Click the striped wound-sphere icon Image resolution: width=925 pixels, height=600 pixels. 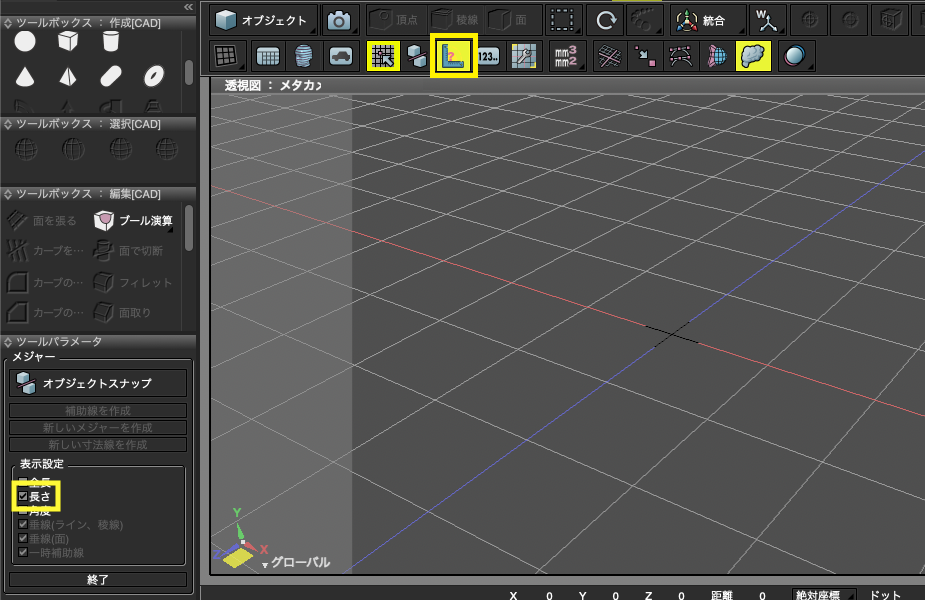pyautogui.click(x=304, y=57)
